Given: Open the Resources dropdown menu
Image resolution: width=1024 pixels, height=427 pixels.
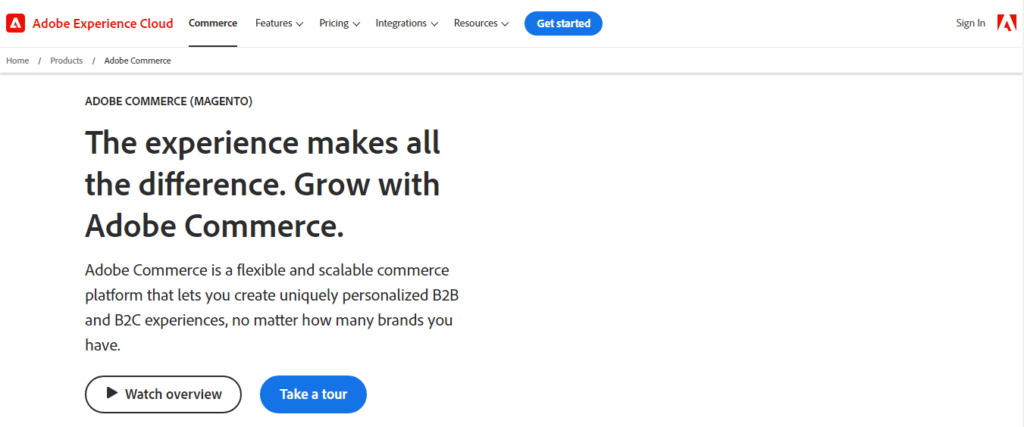Looking at the screenshot, I should [481, 24].
